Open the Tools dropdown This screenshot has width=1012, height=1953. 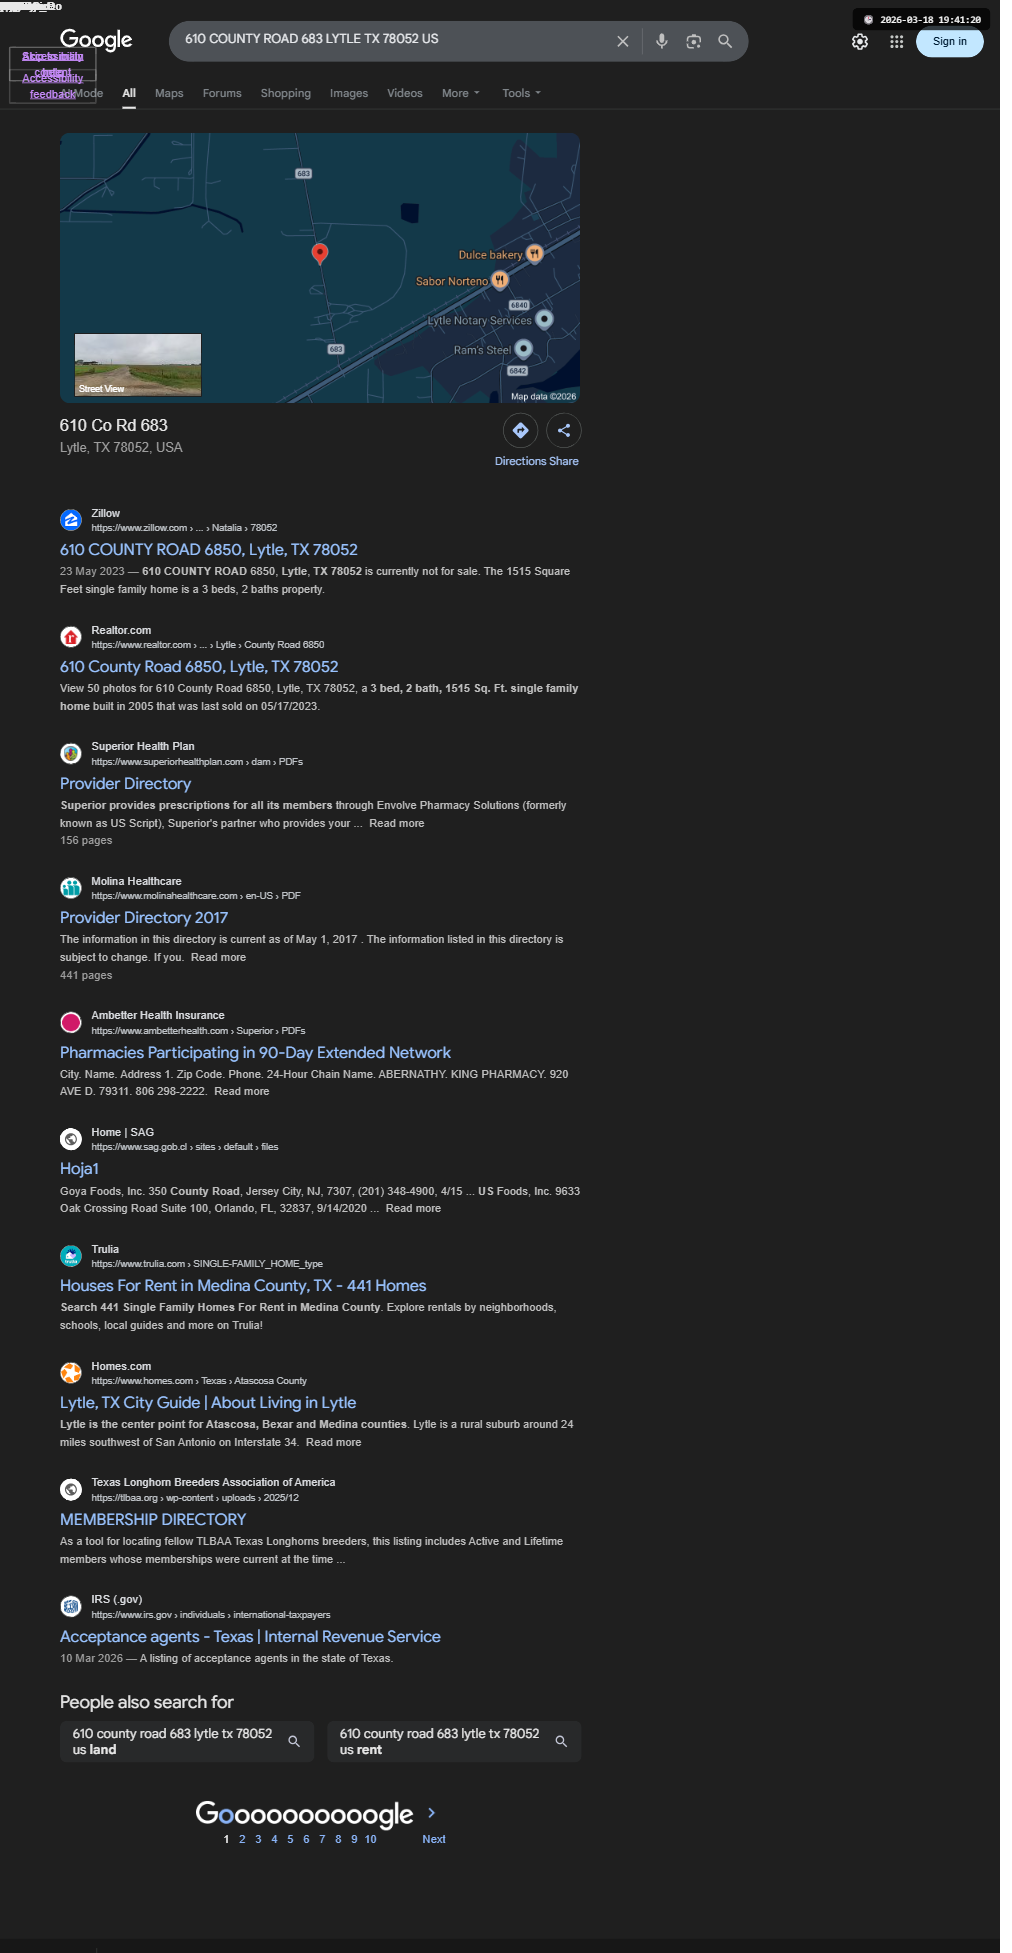[x=521, y=93]
